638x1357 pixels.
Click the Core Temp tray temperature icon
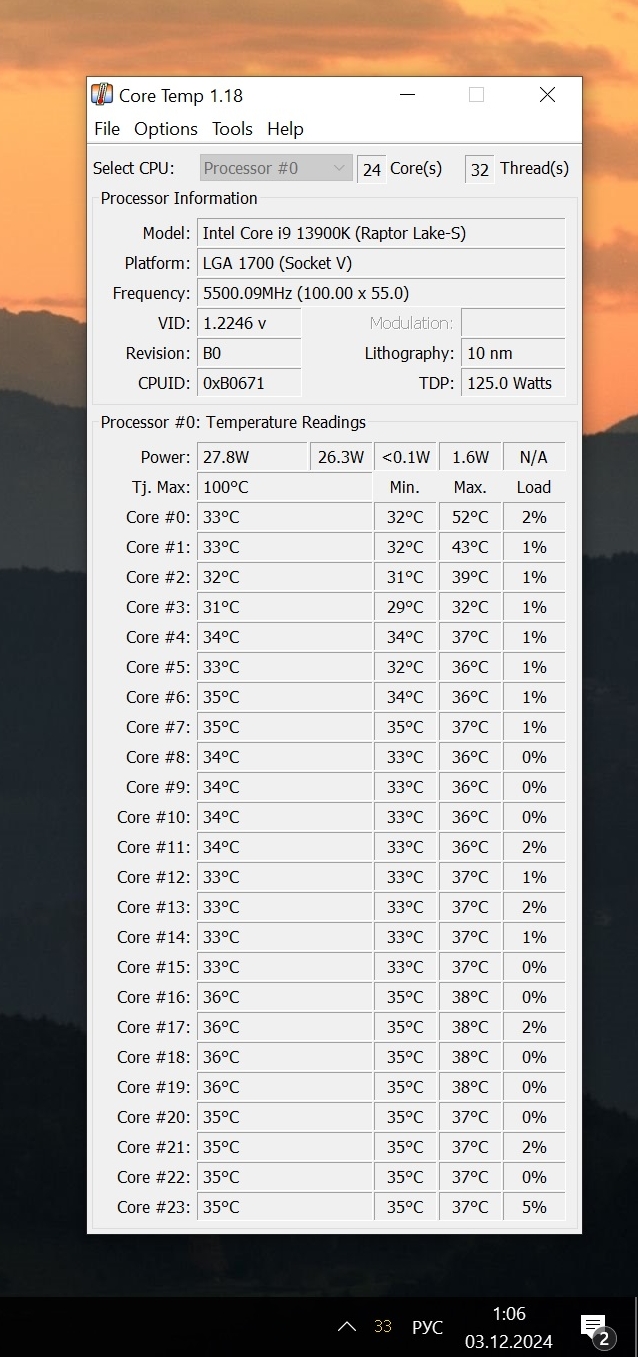coord(383,1327)
